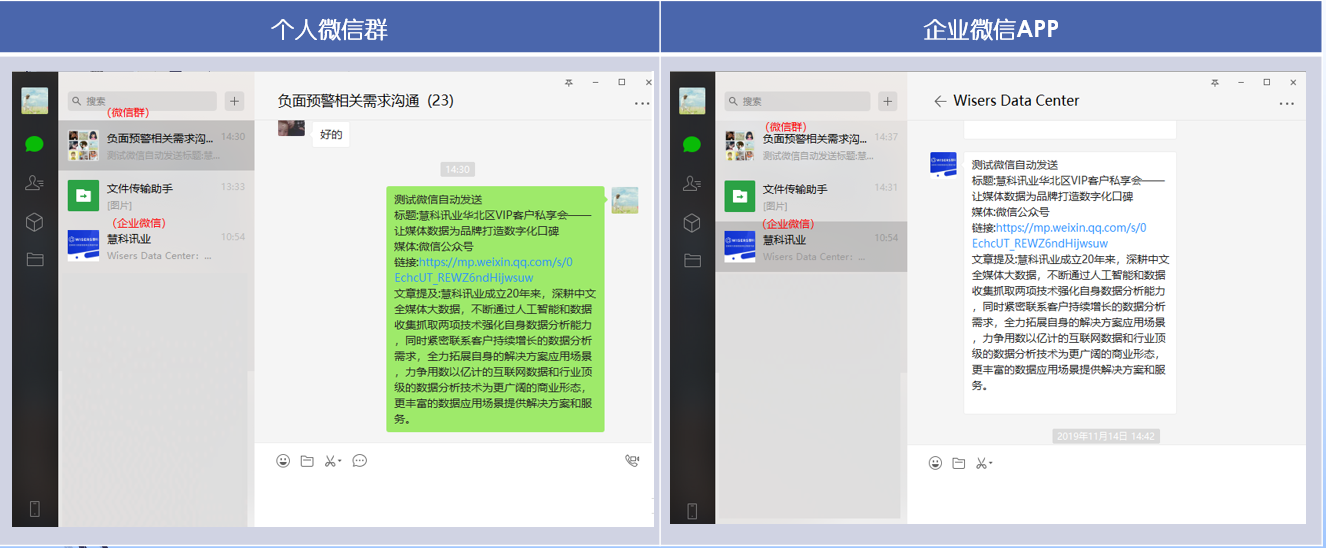
Task: Click Wisers Data Center chat title
Action: tap(1016, 101)
